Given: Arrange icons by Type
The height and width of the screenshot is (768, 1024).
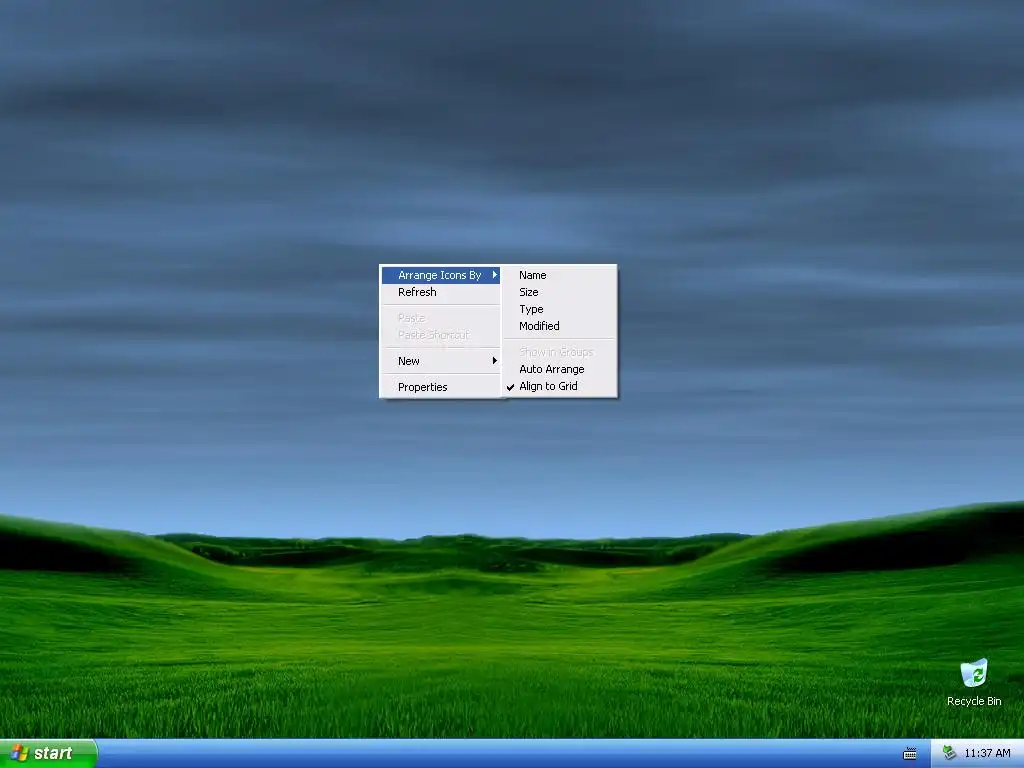Looking at the screenshot, I should point(560,309).
